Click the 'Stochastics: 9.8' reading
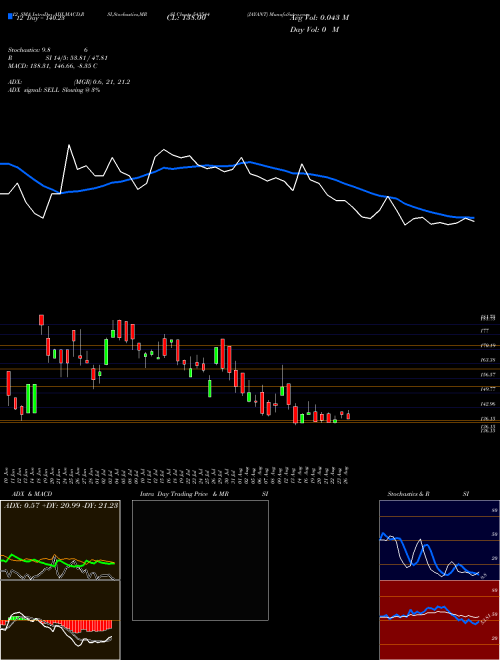The image size is (500, 660). coord(29,50)
